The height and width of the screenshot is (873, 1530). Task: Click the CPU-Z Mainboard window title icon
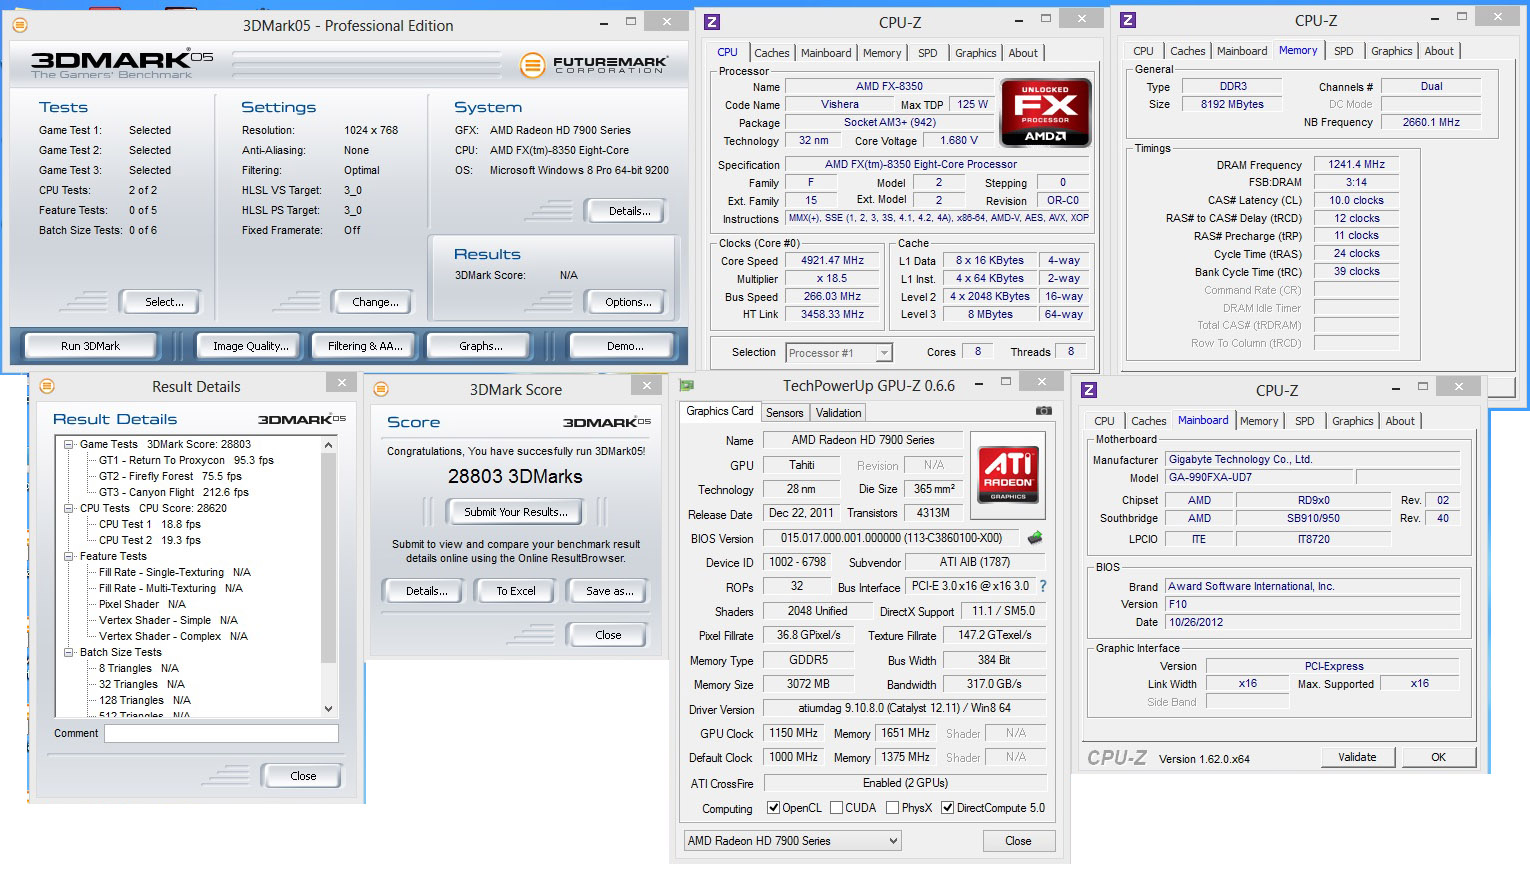coord(1090,390)
